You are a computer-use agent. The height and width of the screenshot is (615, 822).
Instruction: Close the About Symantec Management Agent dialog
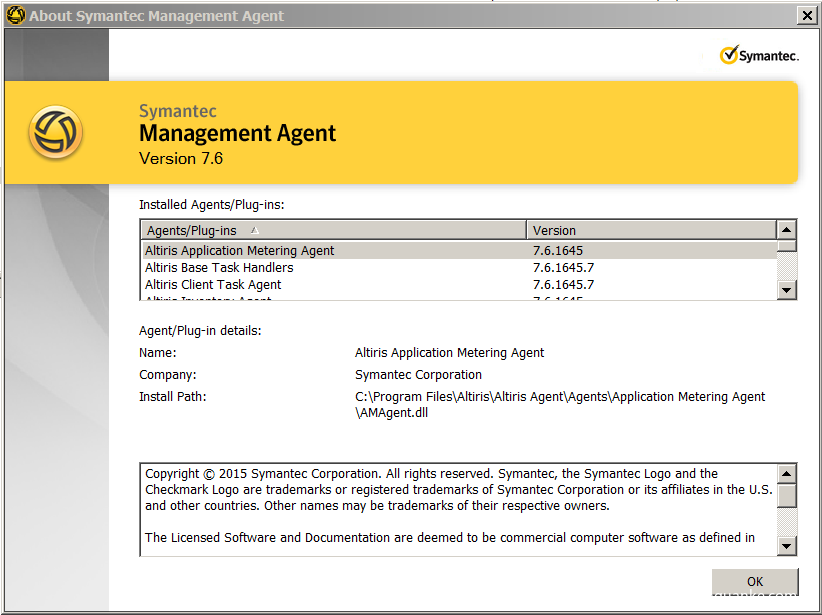[x=807, y=16]
